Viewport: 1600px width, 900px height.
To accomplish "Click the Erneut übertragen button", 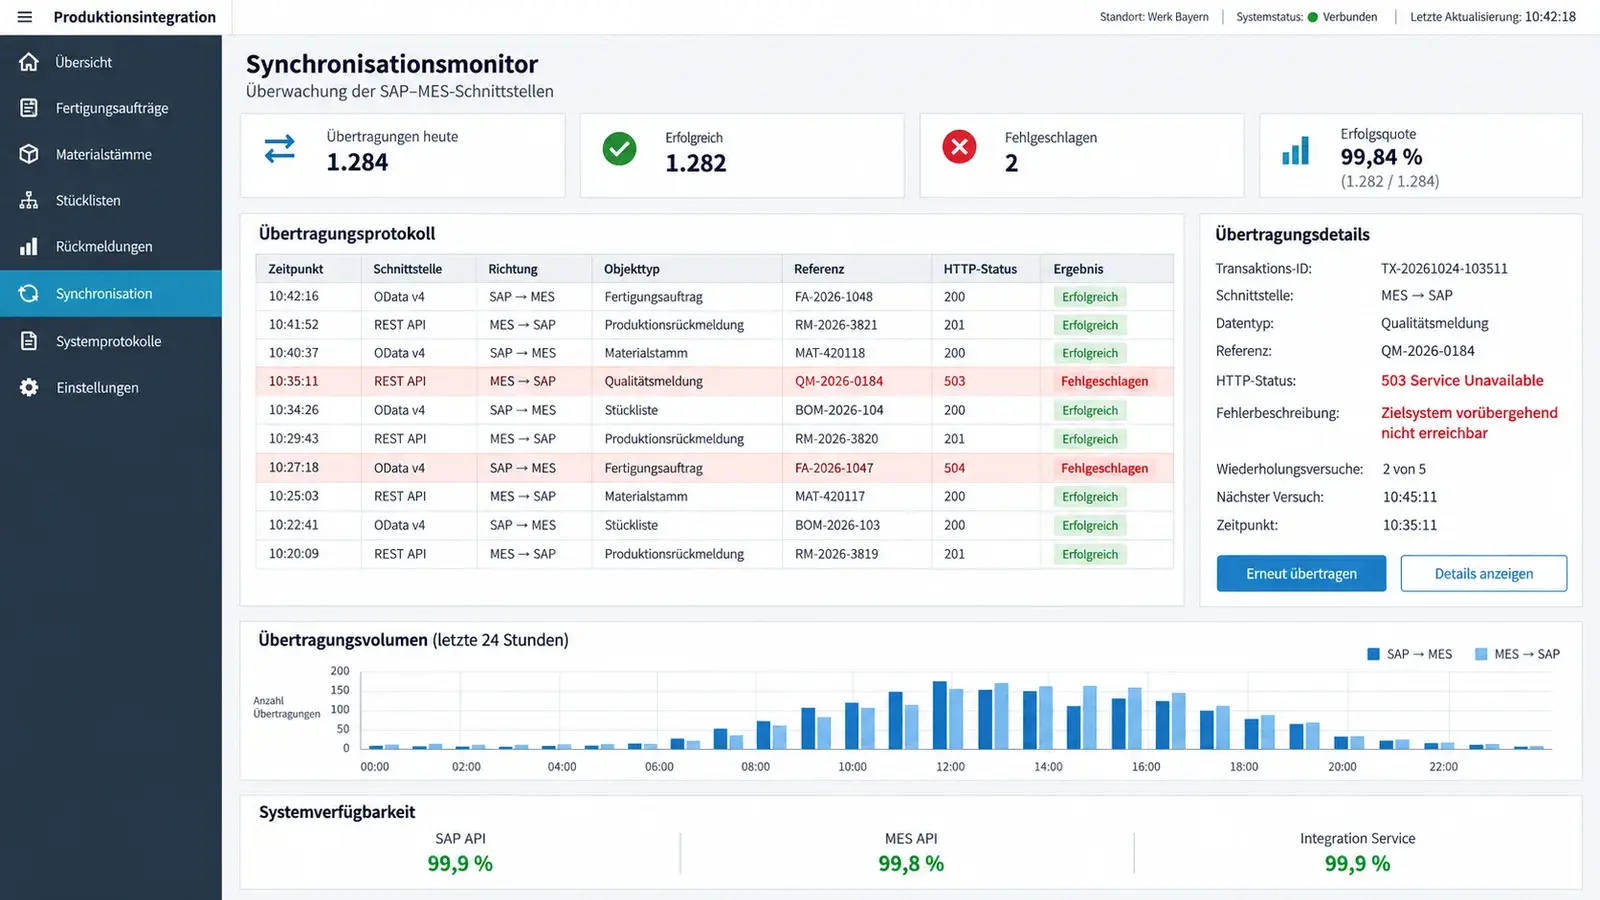I will point(1301,573).
